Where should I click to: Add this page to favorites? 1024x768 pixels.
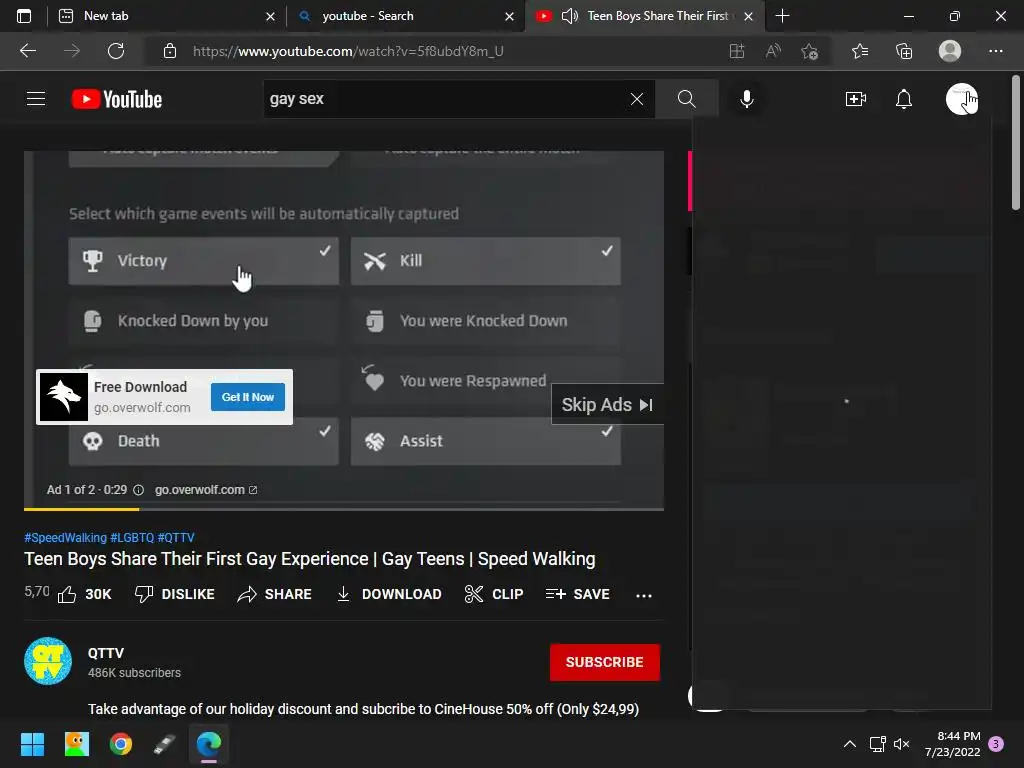point(810,51)
